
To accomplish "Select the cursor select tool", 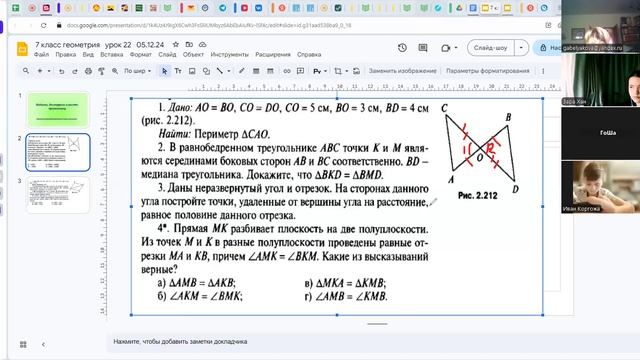I will click(x=164, y=71).
